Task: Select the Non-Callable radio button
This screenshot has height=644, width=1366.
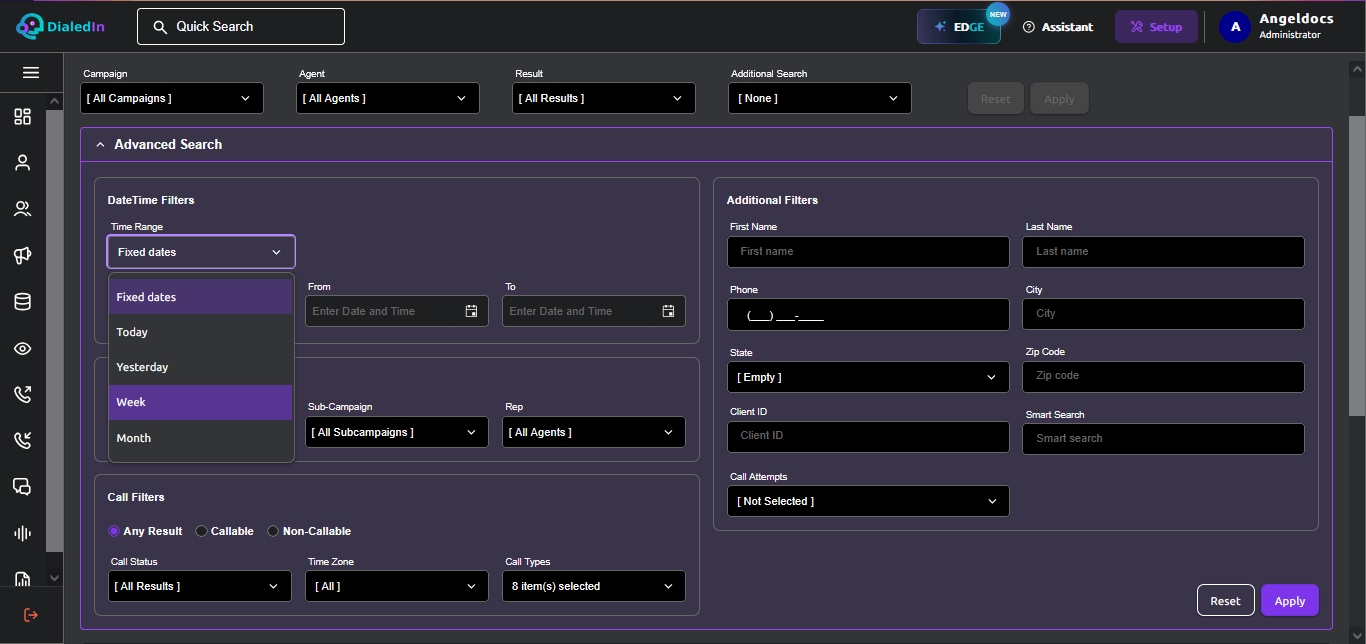Action: point(273,531)
